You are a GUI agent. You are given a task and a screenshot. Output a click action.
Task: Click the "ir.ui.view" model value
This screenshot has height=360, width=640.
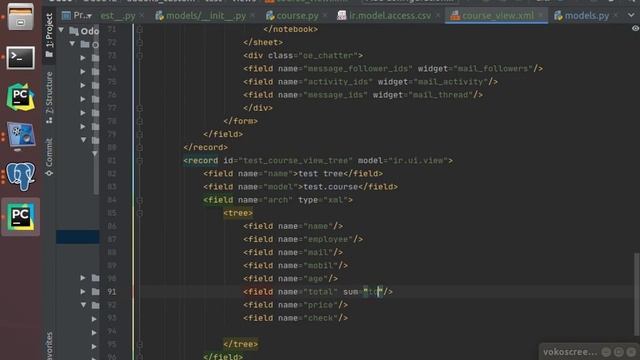tap(418, 160)
